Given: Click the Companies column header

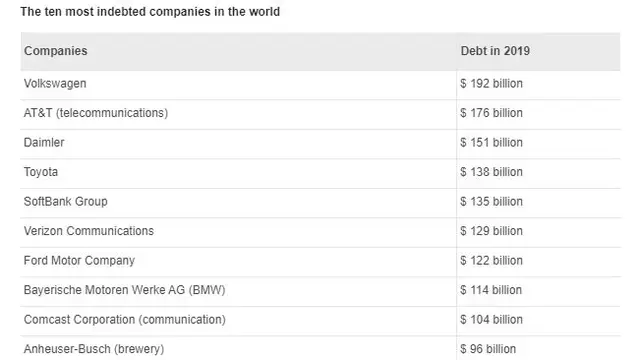Looking at the screenshot, I should pos(56,51).
